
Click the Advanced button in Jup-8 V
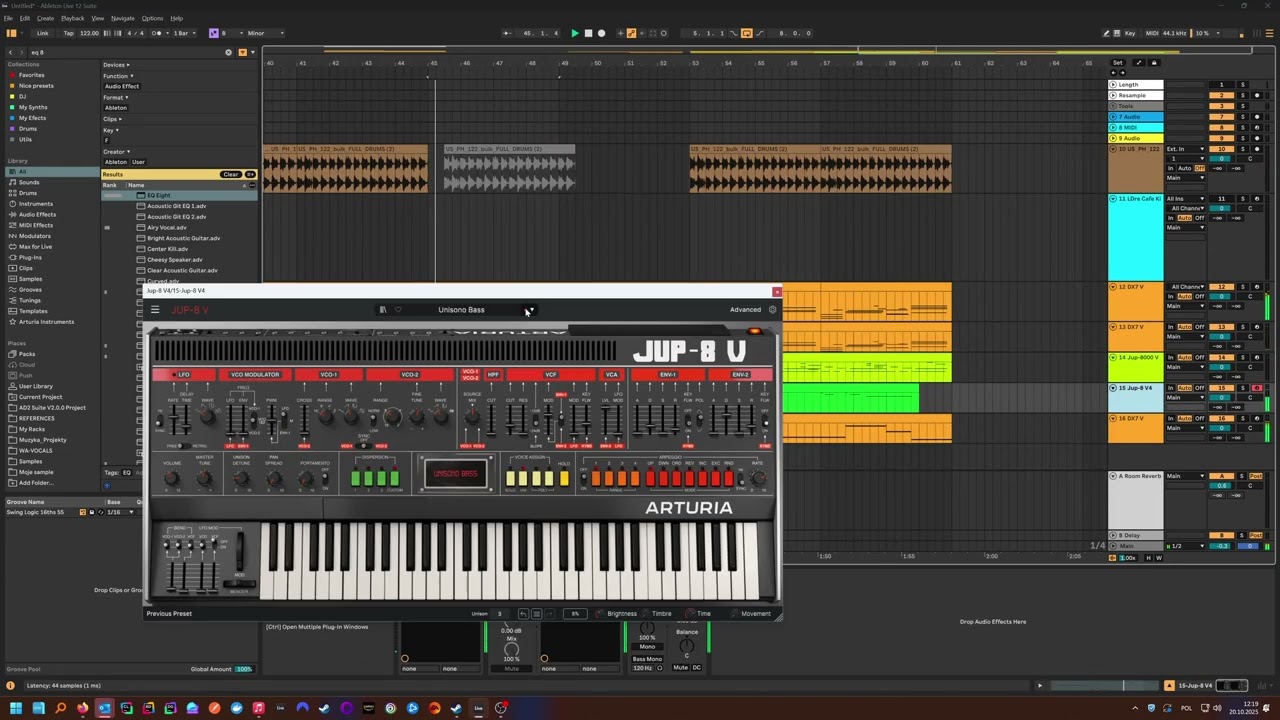745,310
